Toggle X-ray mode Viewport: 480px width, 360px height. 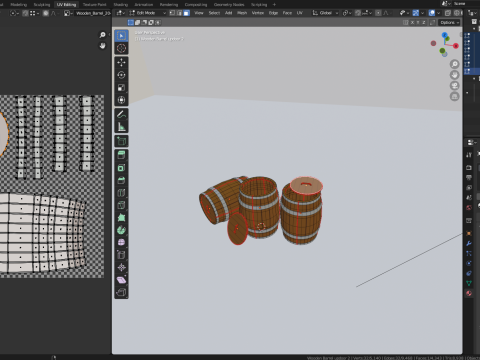[x=448, y=13]
